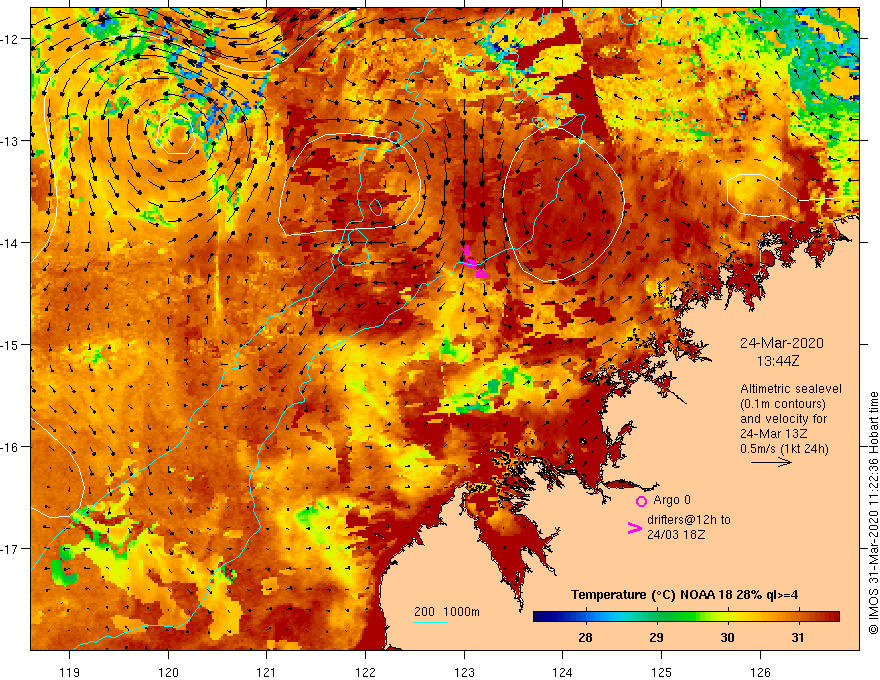Screen dimensions: 880x680
Task: Click the latitude axis label -13
Action: click(11, 141)
